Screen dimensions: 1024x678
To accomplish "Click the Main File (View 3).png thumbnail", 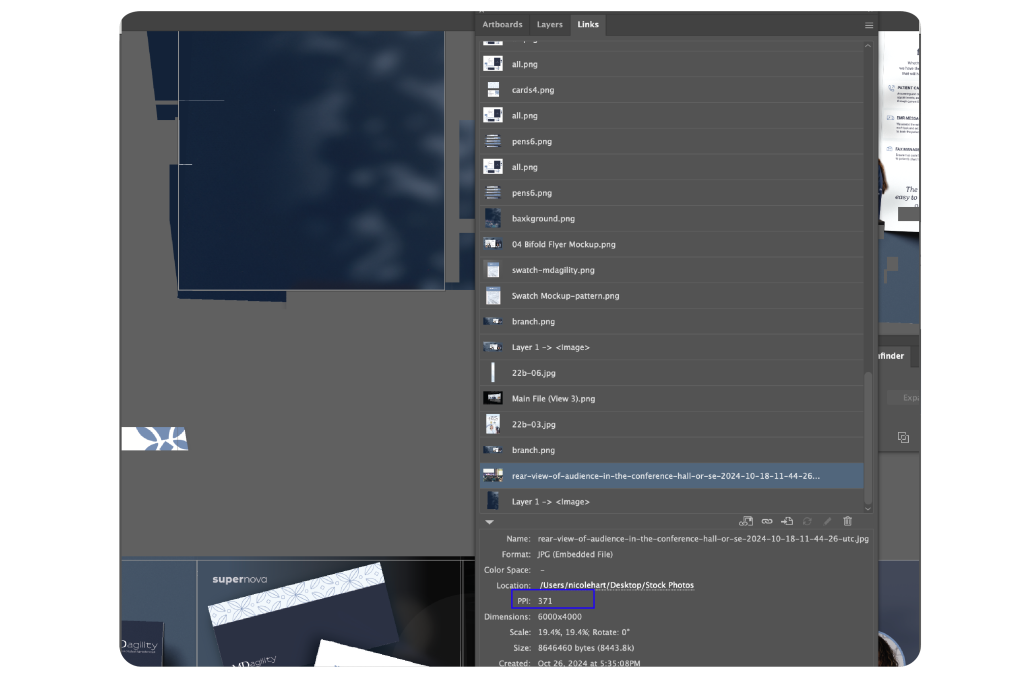I will (492, 398).
